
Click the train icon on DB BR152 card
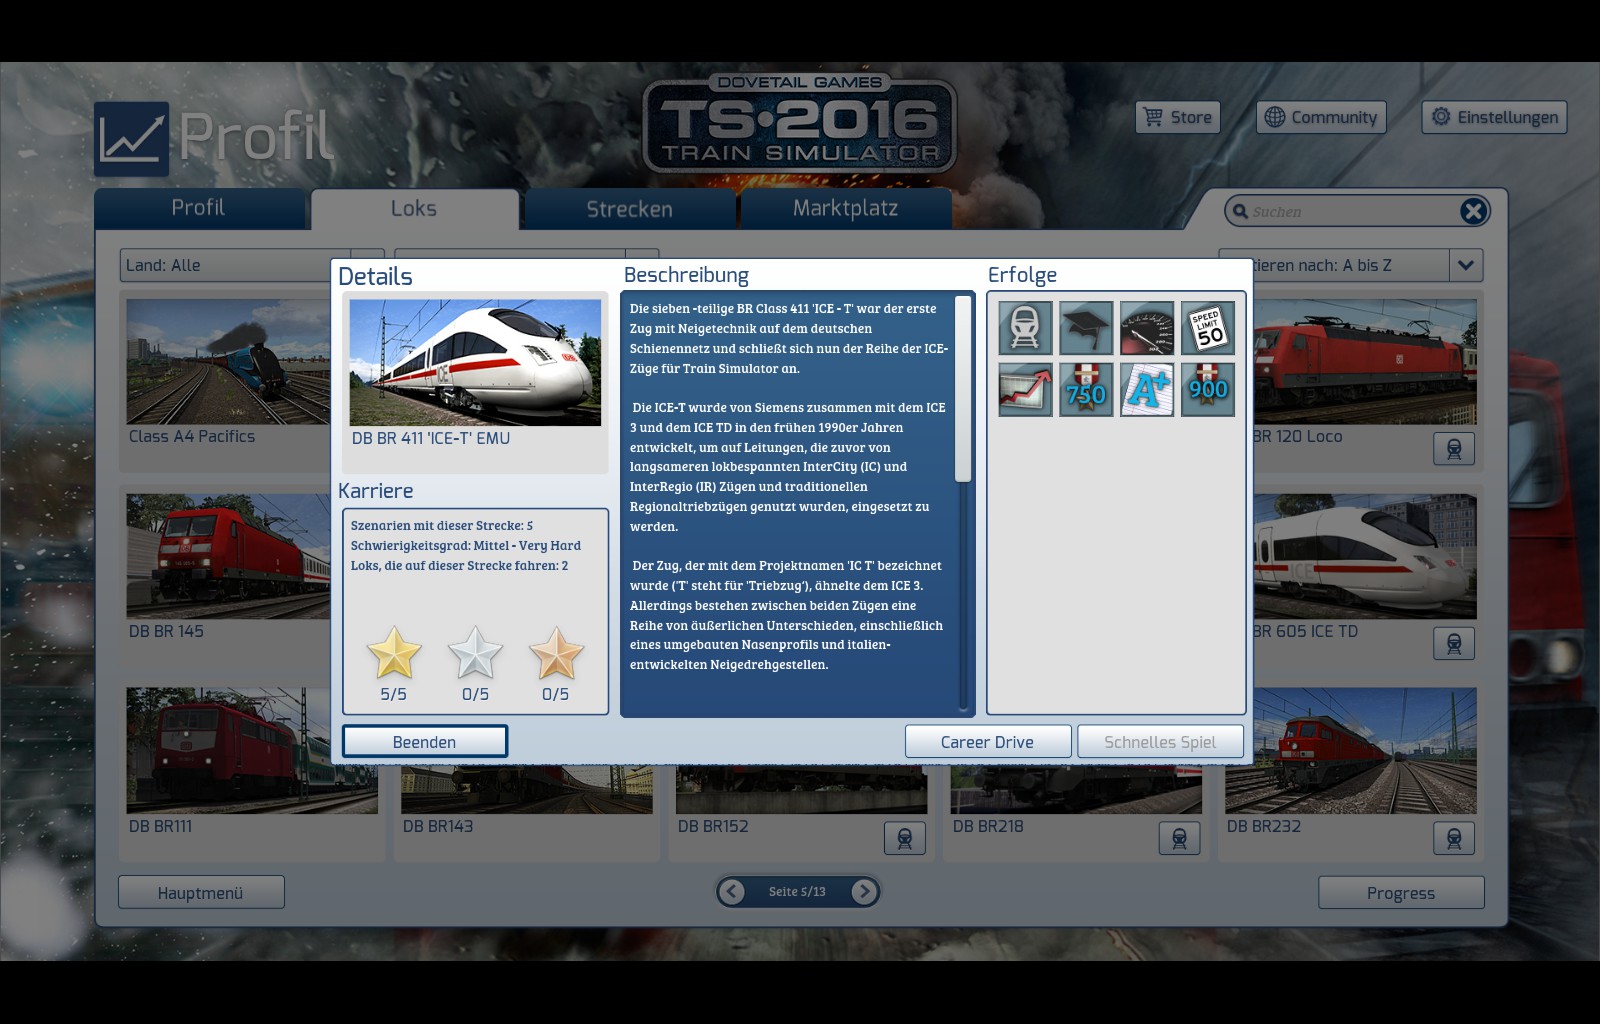coord(905,838)
